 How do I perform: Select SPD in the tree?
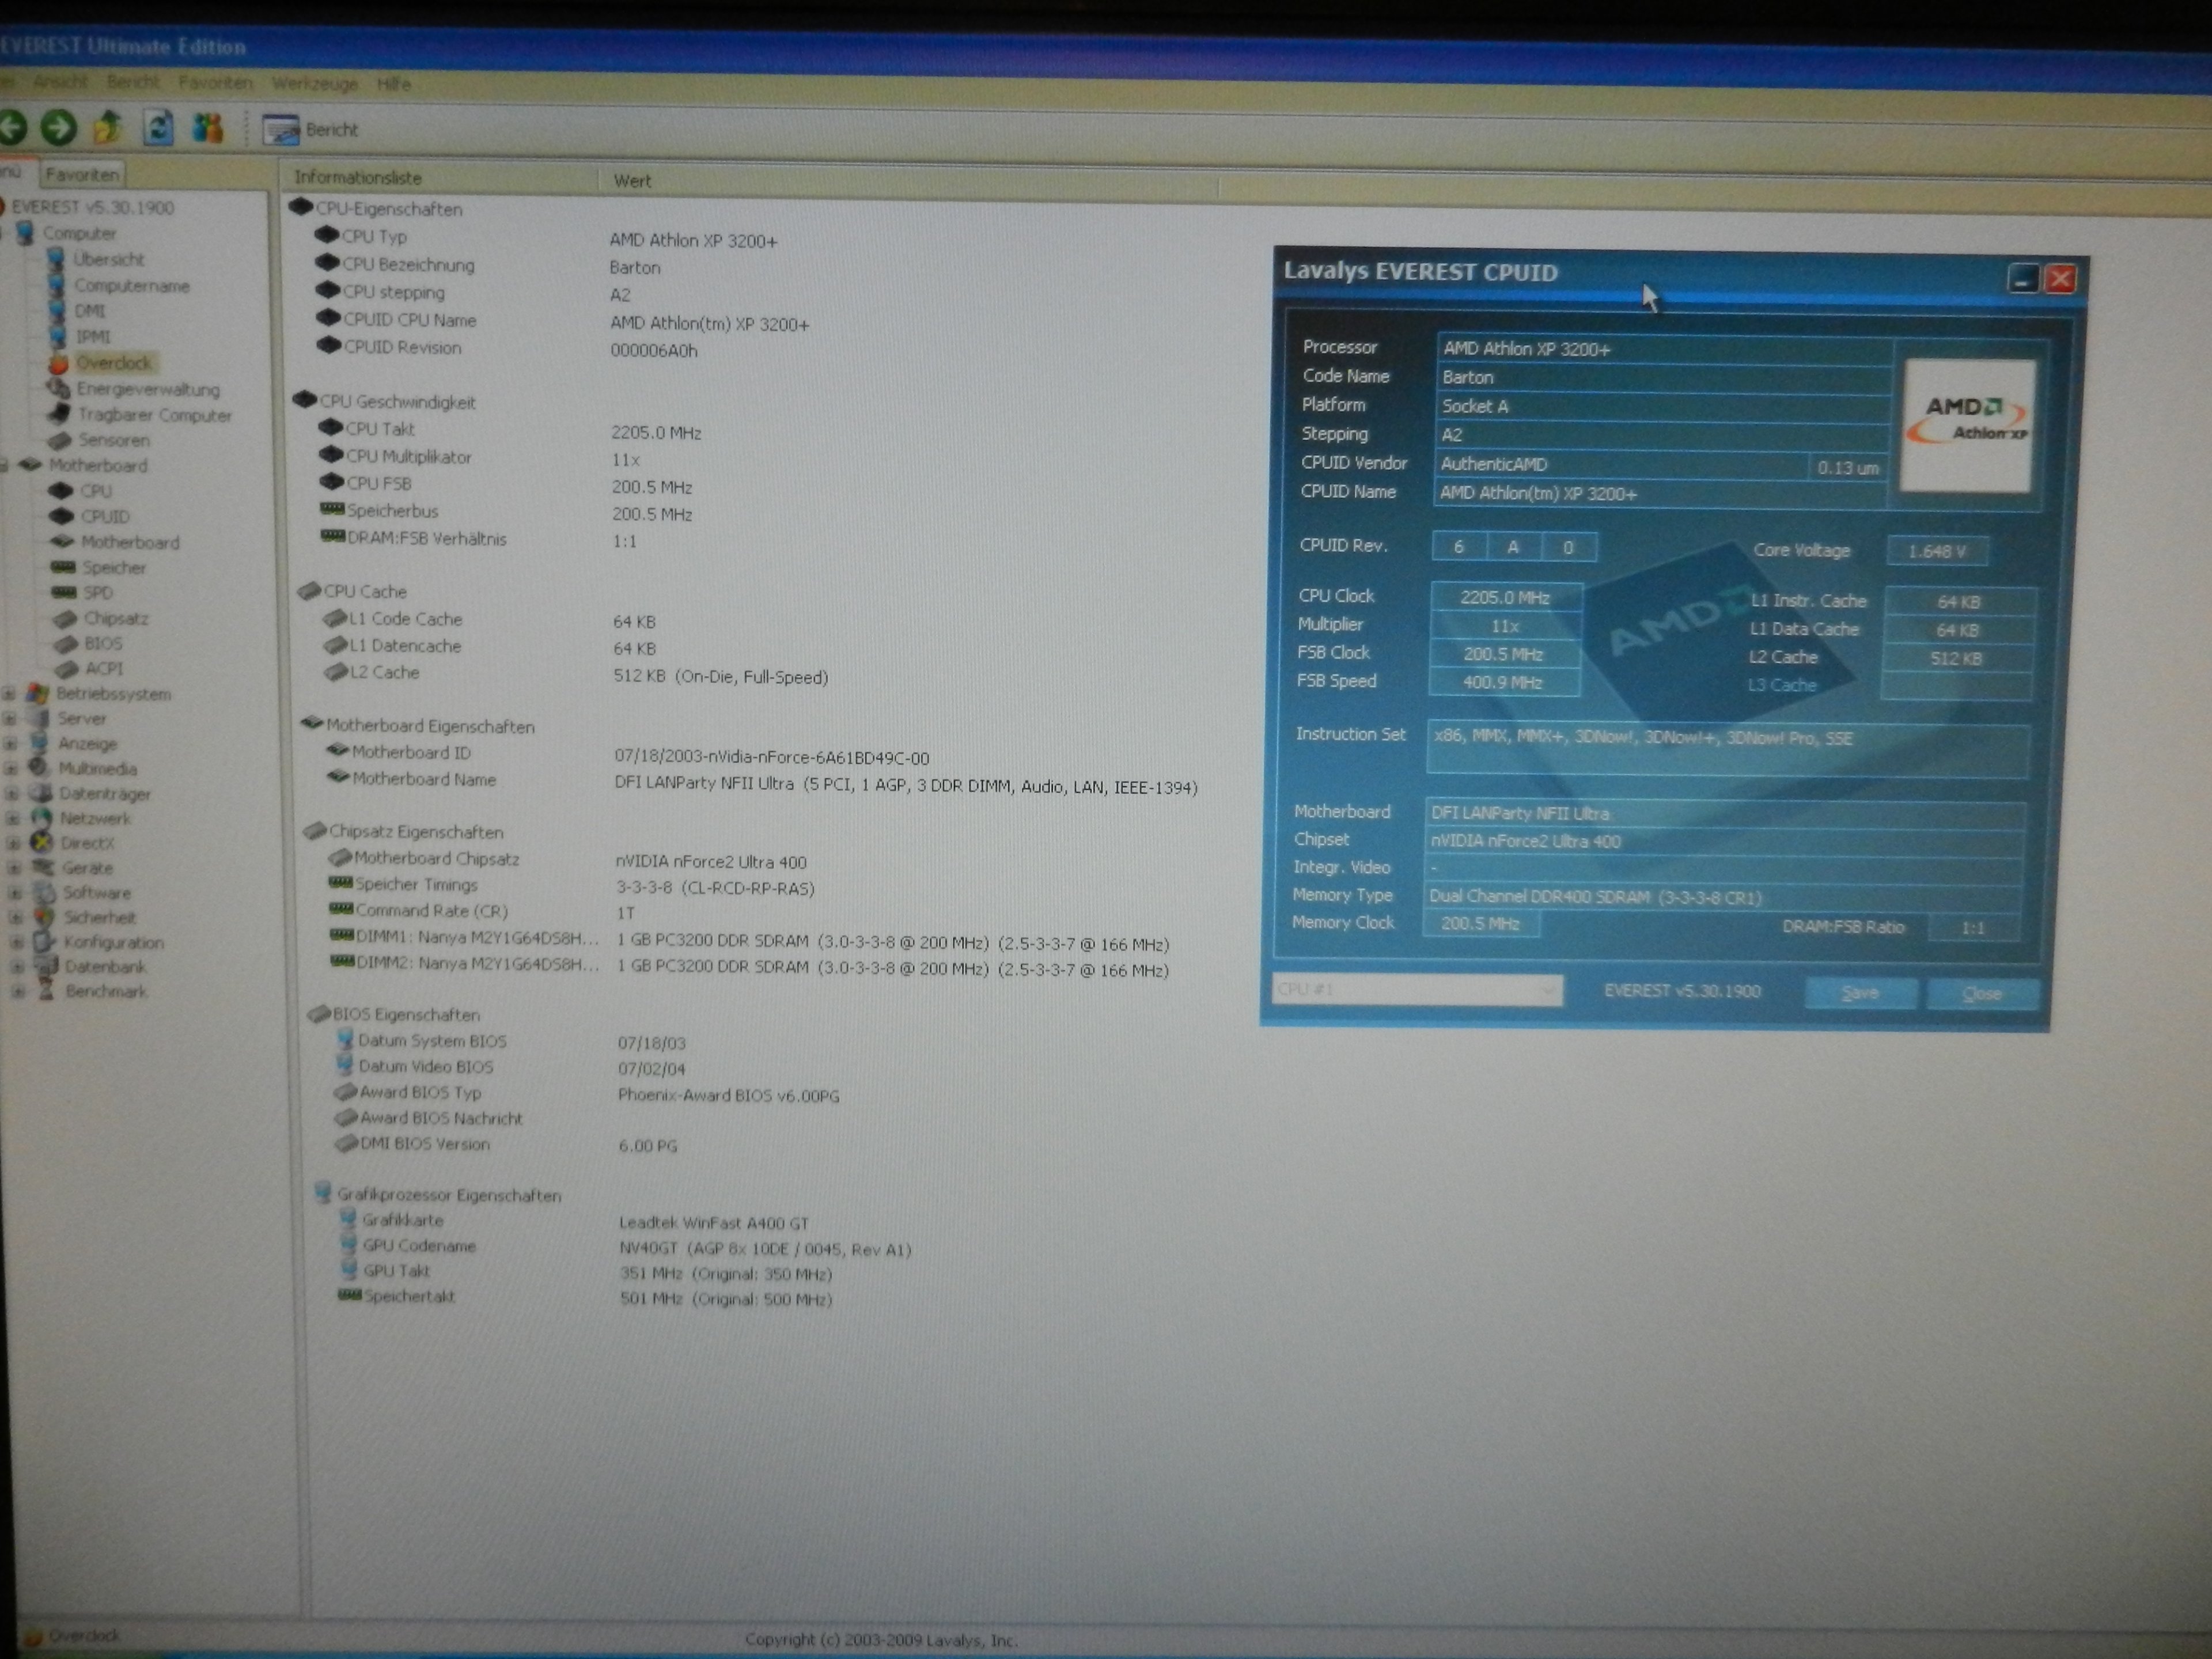coord(98,592)
